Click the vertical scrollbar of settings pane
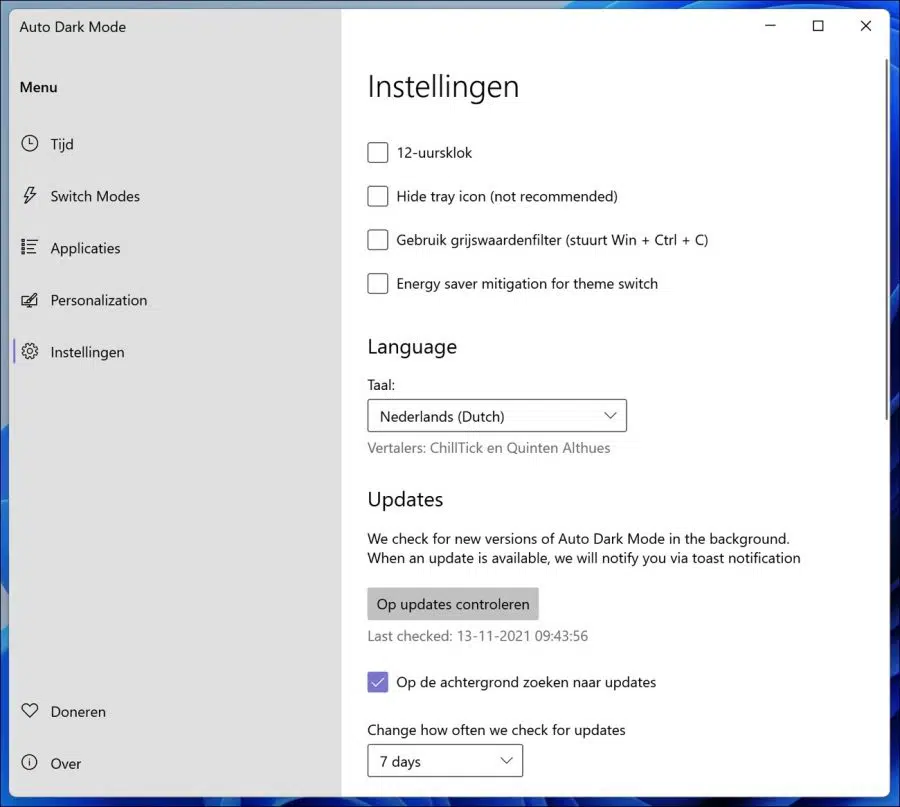Screen dimensions: 900x807 887,238
